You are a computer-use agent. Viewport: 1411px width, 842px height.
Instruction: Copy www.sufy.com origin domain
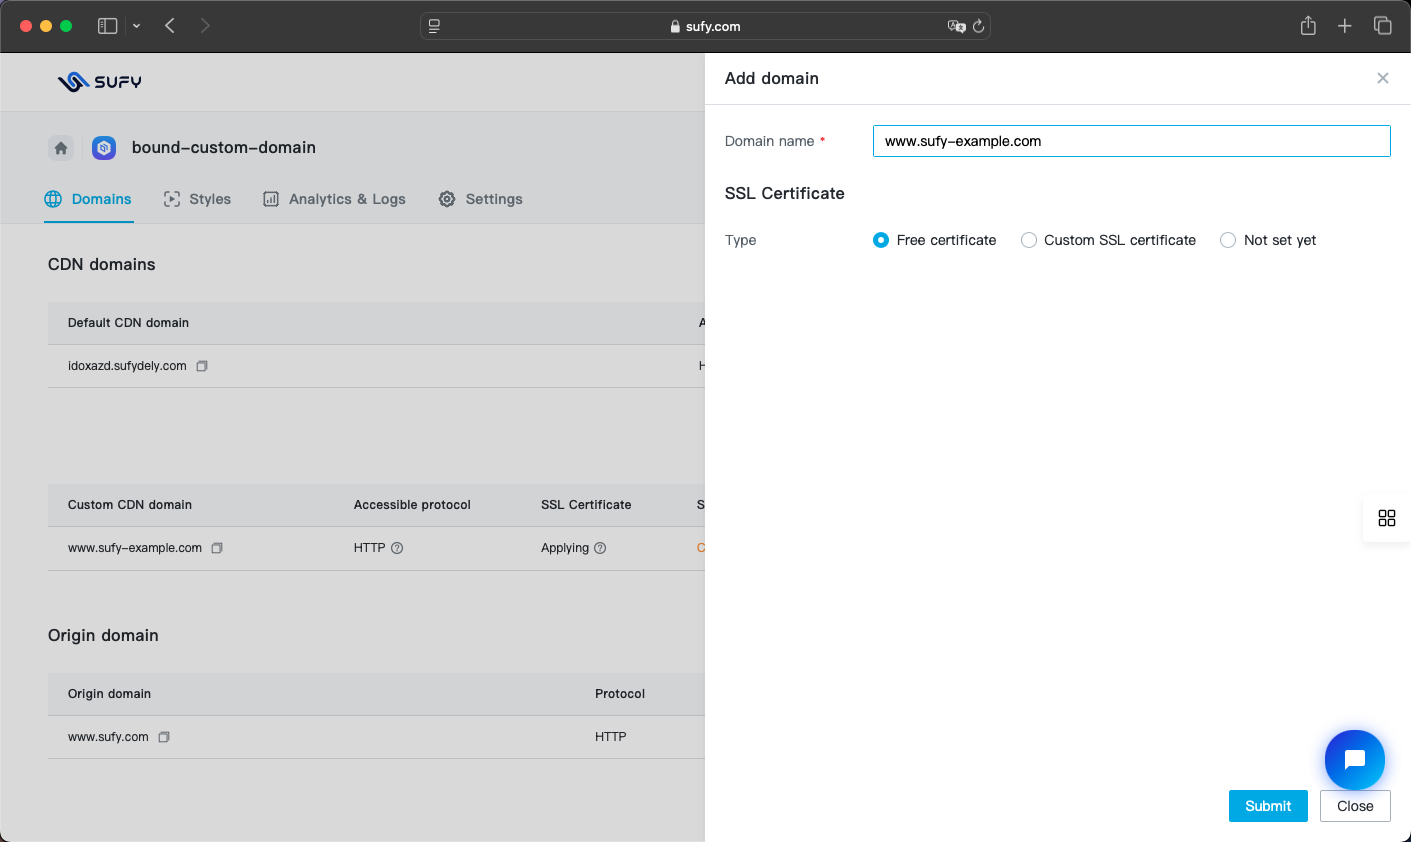164,737
